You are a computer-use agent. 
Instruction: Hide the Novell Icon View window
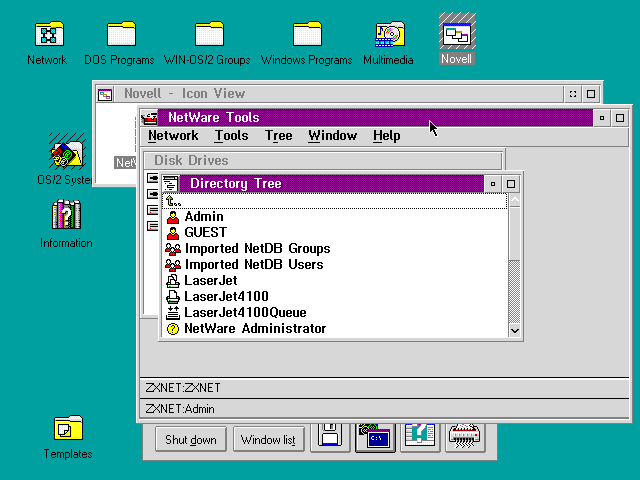click(x=573, y=94)
